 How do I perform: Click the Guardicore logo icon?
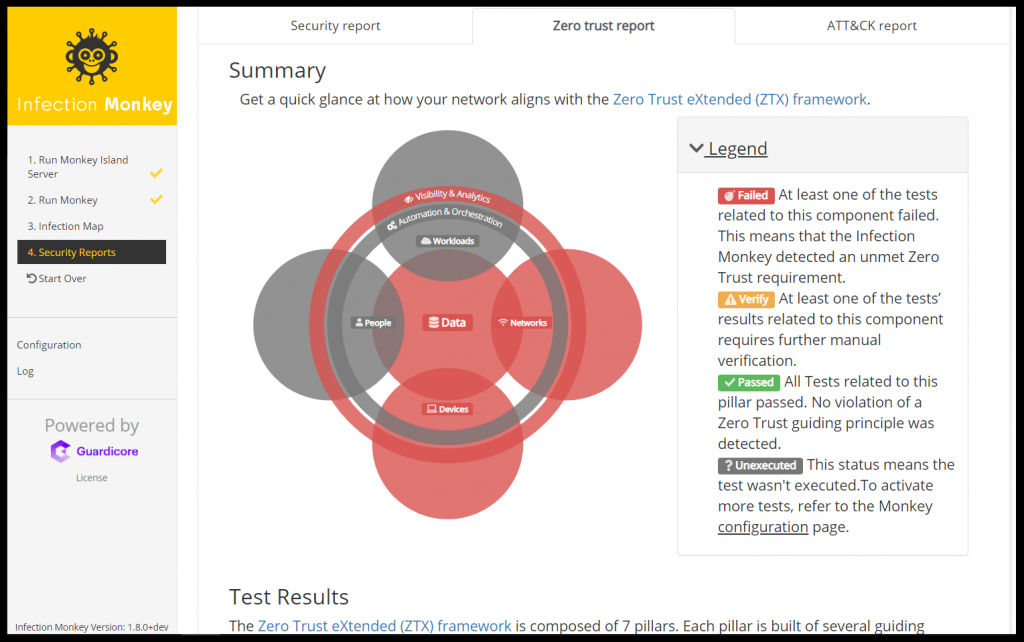pyautogui.click(x=61, y=451)
